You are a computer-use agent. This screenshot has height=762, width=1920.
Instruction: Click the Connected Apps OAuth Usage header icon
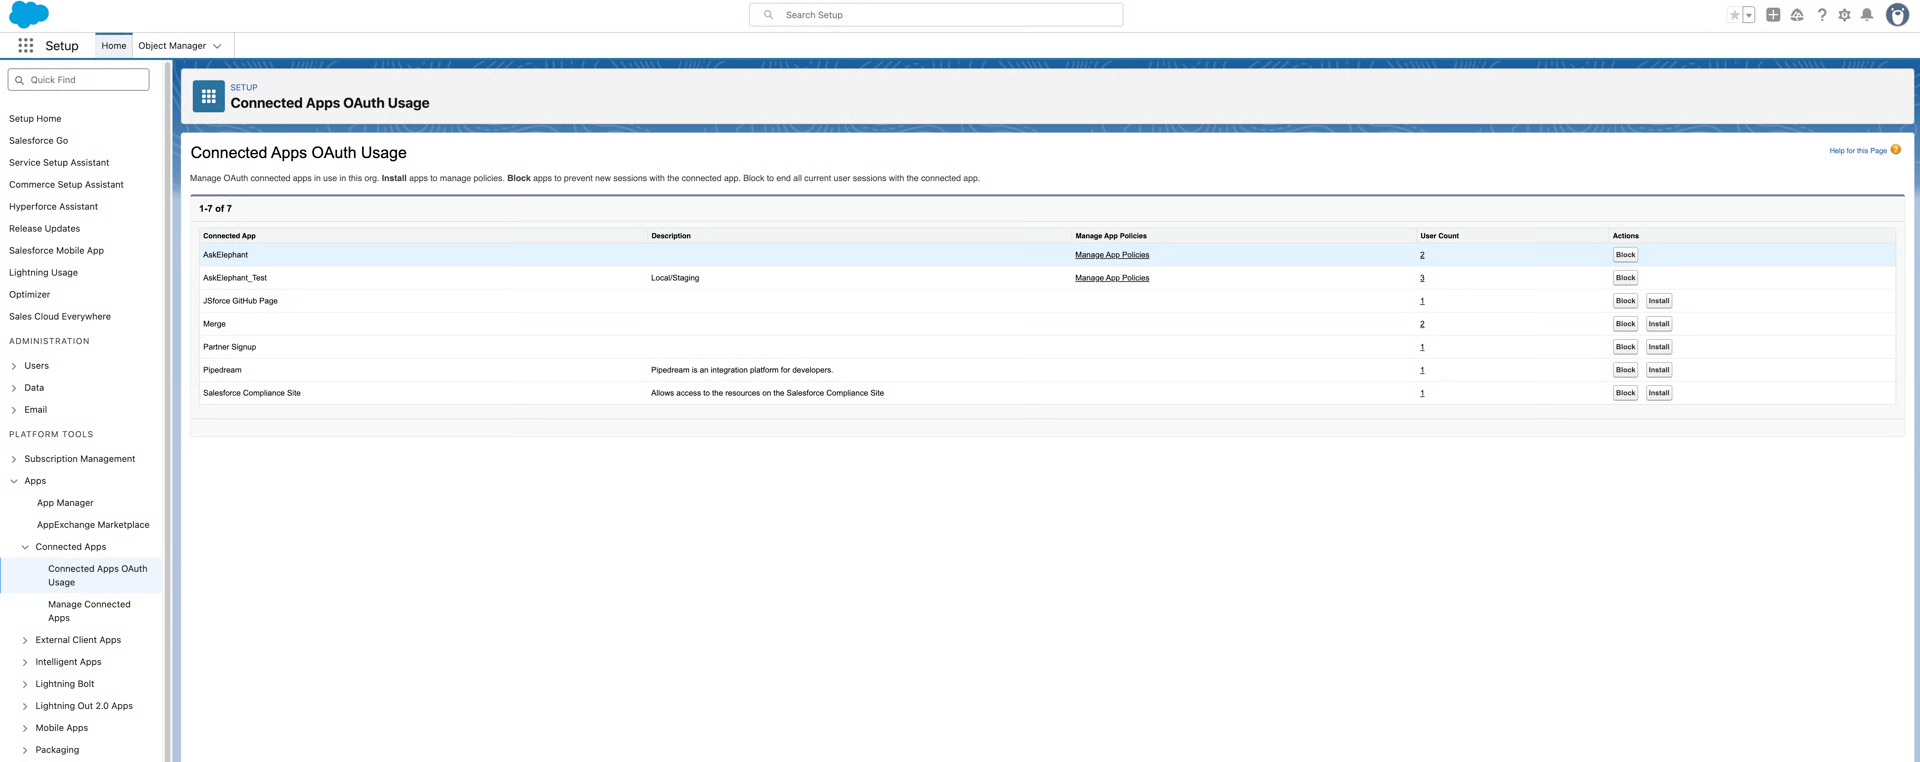click(x=208, y=96)
